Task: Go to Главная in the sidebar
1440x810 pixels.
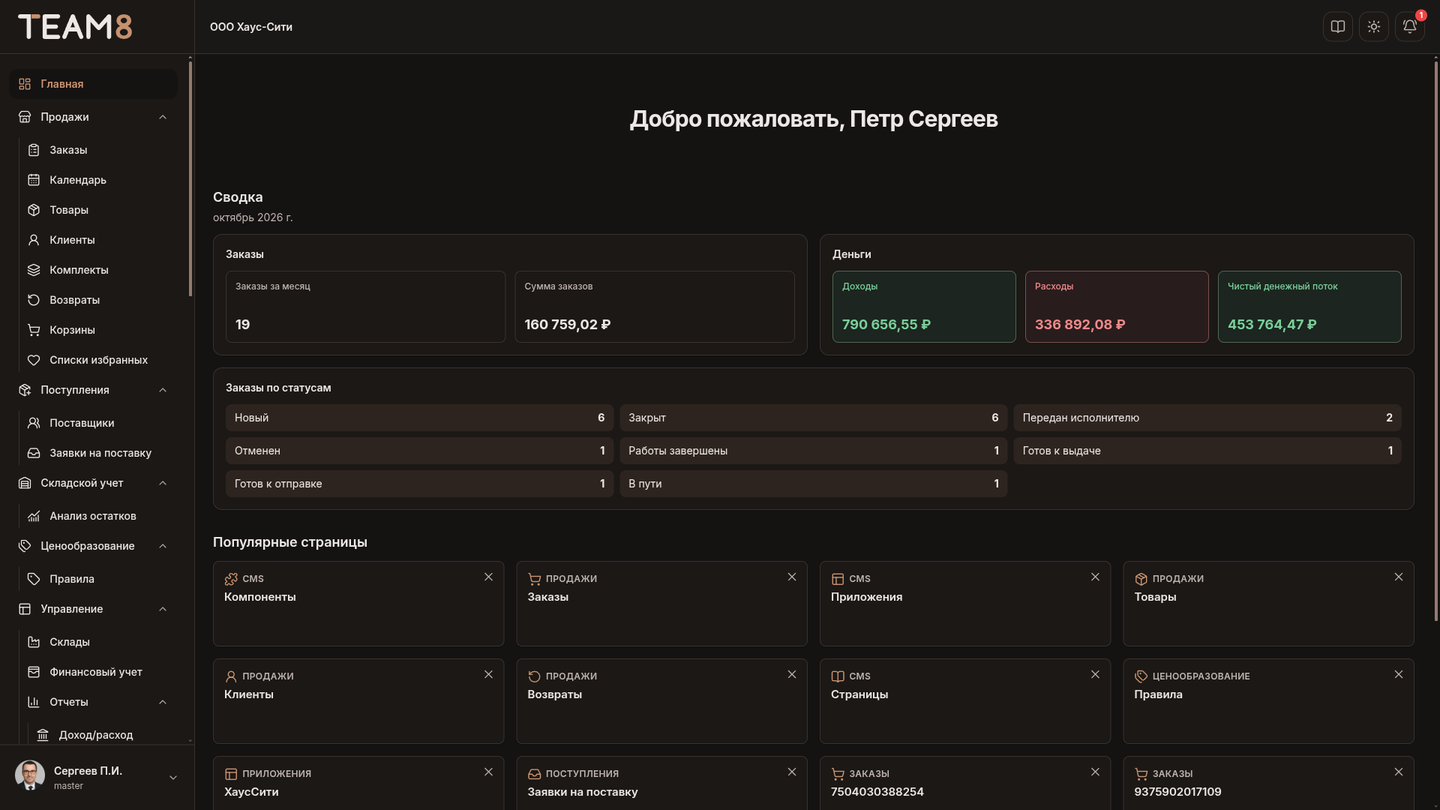Action: point(93,84)
